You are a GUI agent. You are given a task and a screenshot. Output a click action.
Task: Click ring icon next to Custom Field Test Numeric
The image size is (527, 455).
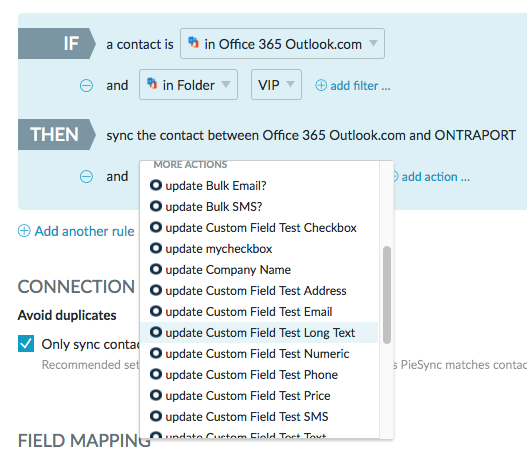click(156, 353)
